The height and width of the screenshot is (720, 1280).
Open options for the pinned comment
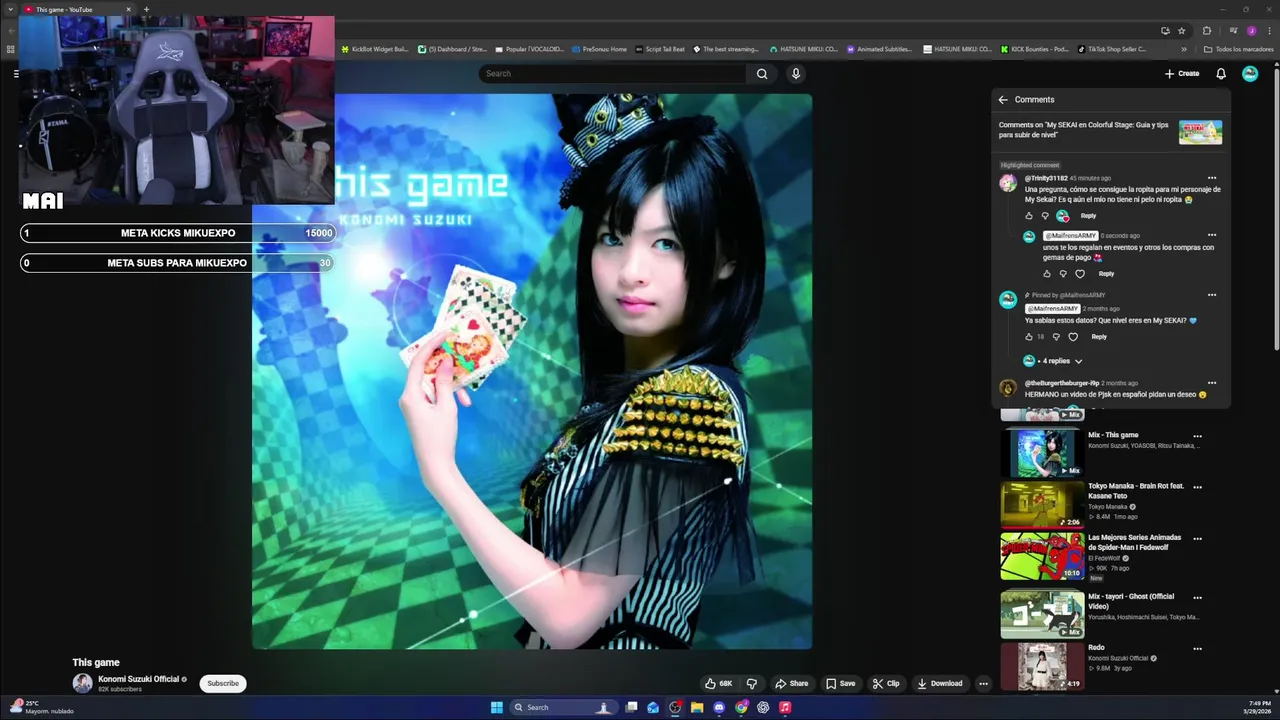1212,295
